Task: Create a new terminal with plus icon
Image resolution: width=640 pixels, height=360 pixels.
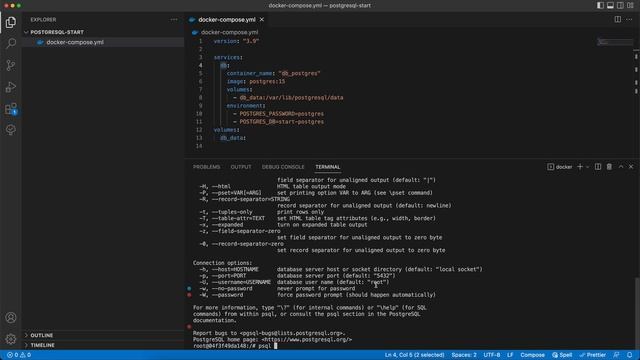Action: [x=580, y=167]
